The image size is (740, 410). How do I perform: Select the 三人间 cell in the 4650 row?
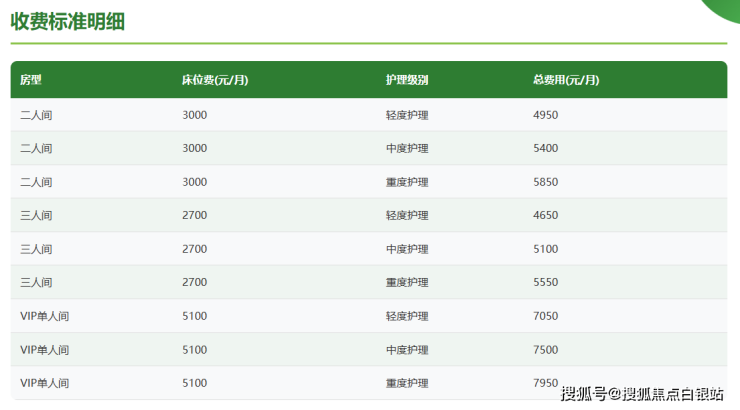click(36, 215)
